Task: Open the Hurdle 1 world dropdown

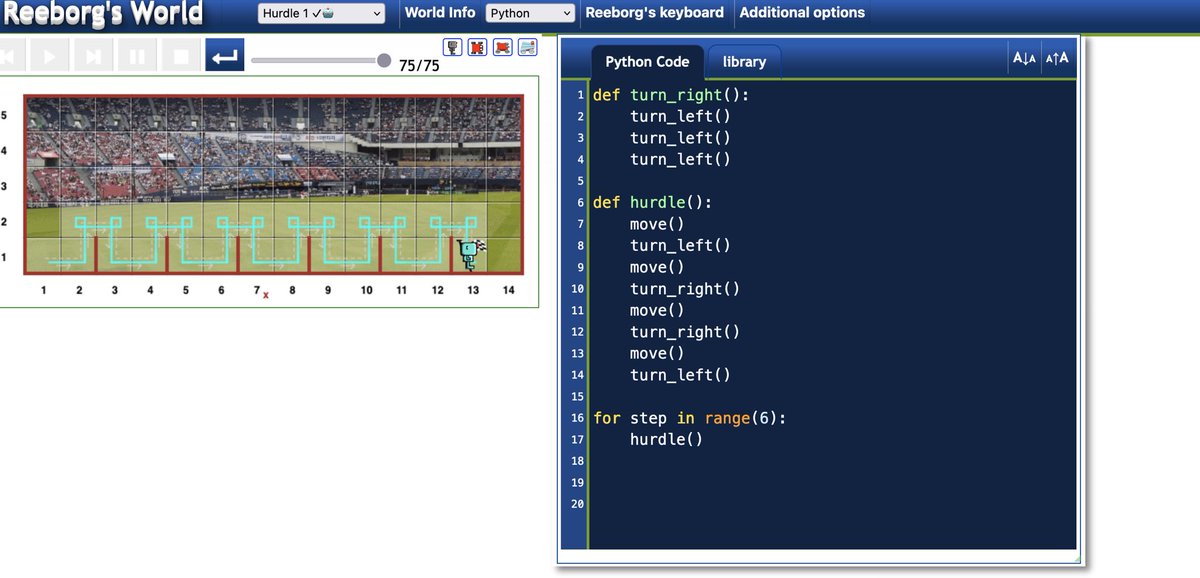Action: (x=321, y=13)
